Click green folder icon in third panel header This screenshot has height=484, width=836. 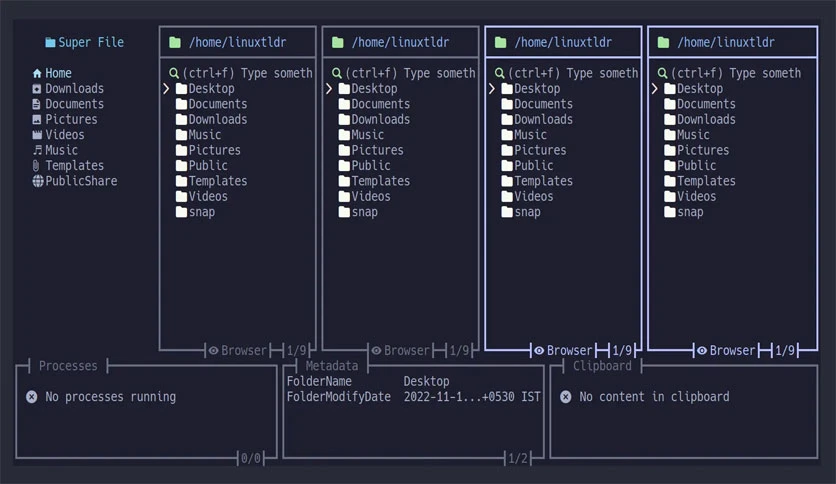click(x=500, y=42)
